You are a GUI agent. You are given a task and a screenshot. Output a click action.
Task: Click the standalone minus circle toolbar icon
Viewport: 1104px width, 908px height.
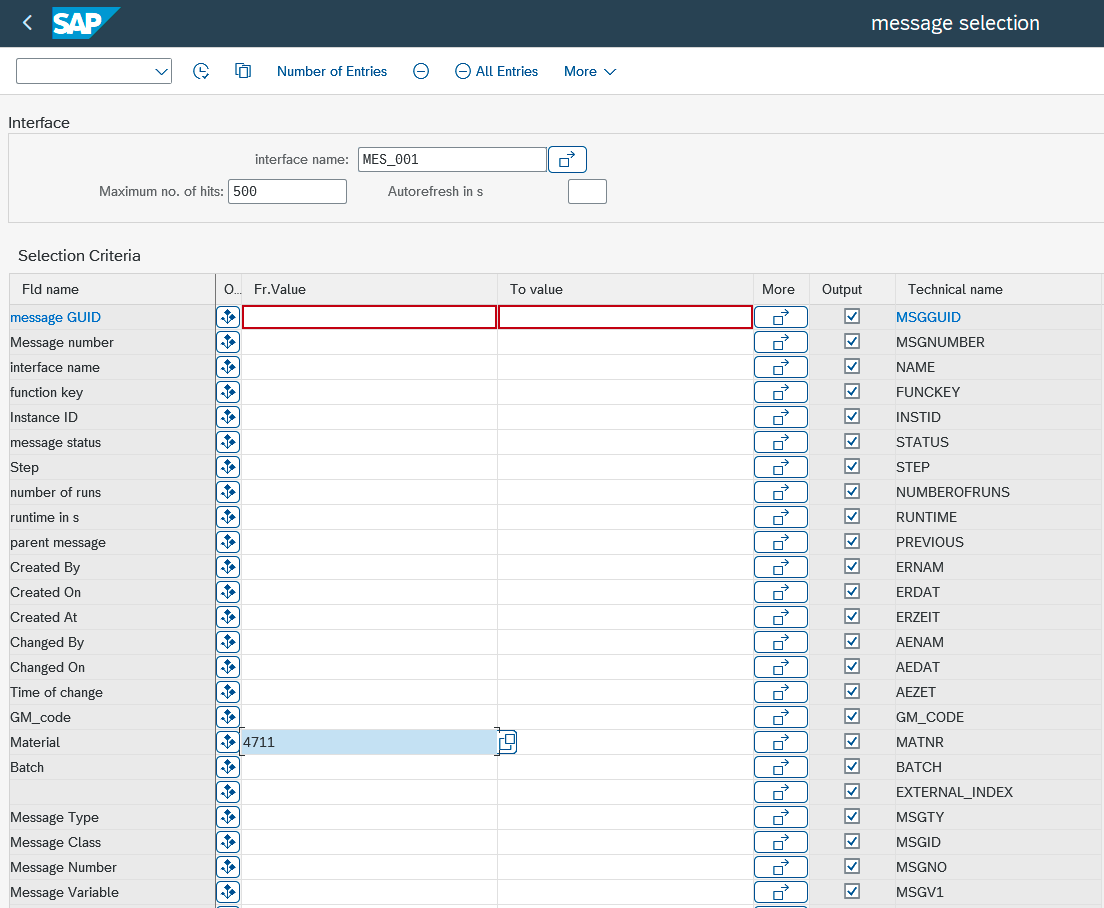[x=421, y=71]
